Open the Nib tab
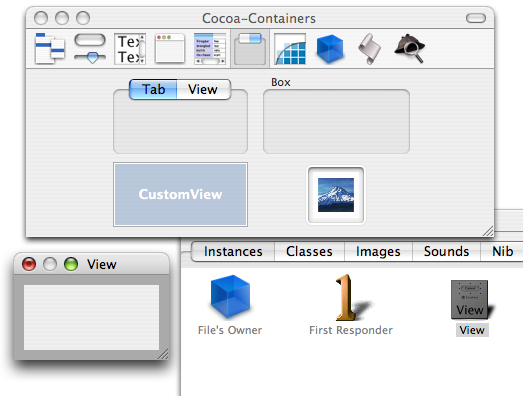Viewport: 523px width, 396px height. [x=502, y=252]
